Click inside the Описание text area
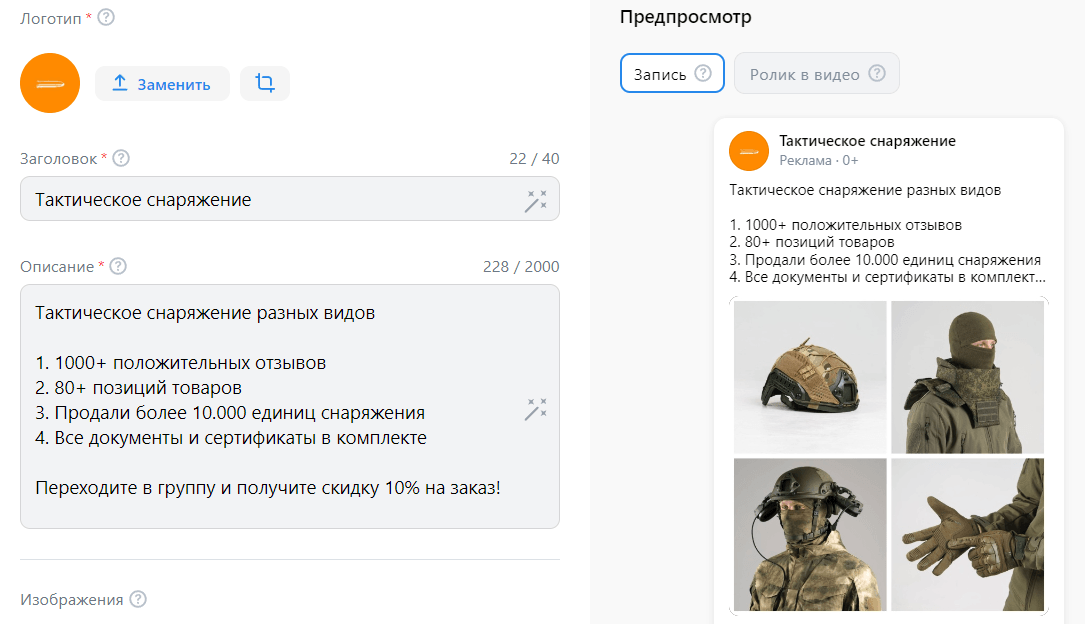Image resolution: width=1085 pixels, height=624 pixels. click(290, 407)
